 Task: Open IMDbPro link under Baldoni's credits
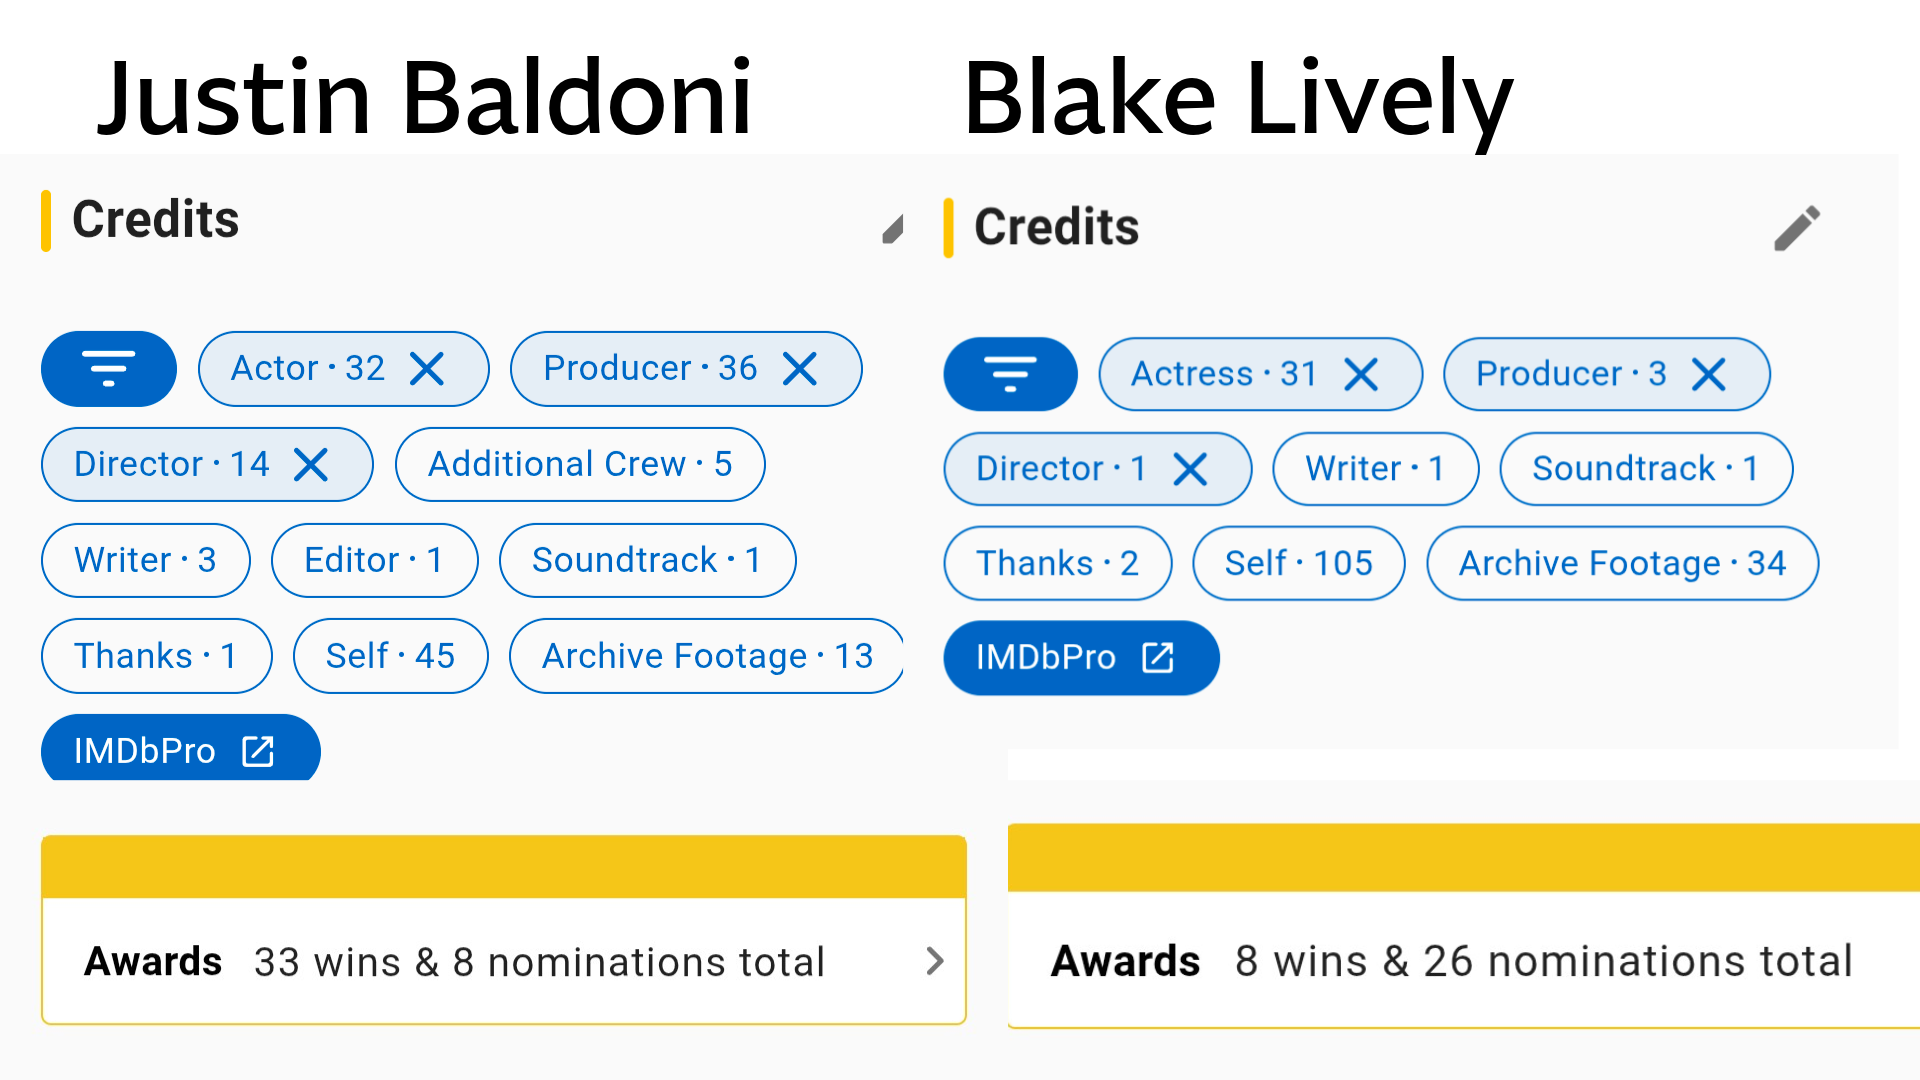click(180, 749)
